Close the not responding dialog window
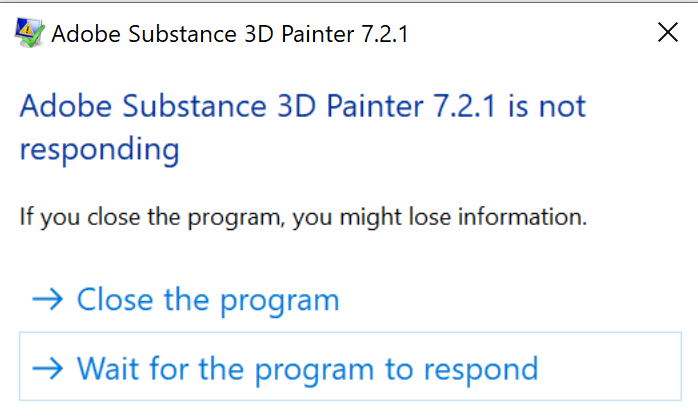This screenshot has width=698, height=420. coord(668,33)
